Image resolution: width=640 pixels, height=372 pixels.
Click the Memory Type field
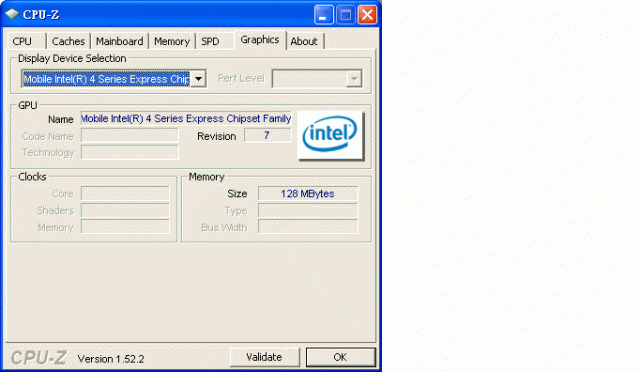308,210
